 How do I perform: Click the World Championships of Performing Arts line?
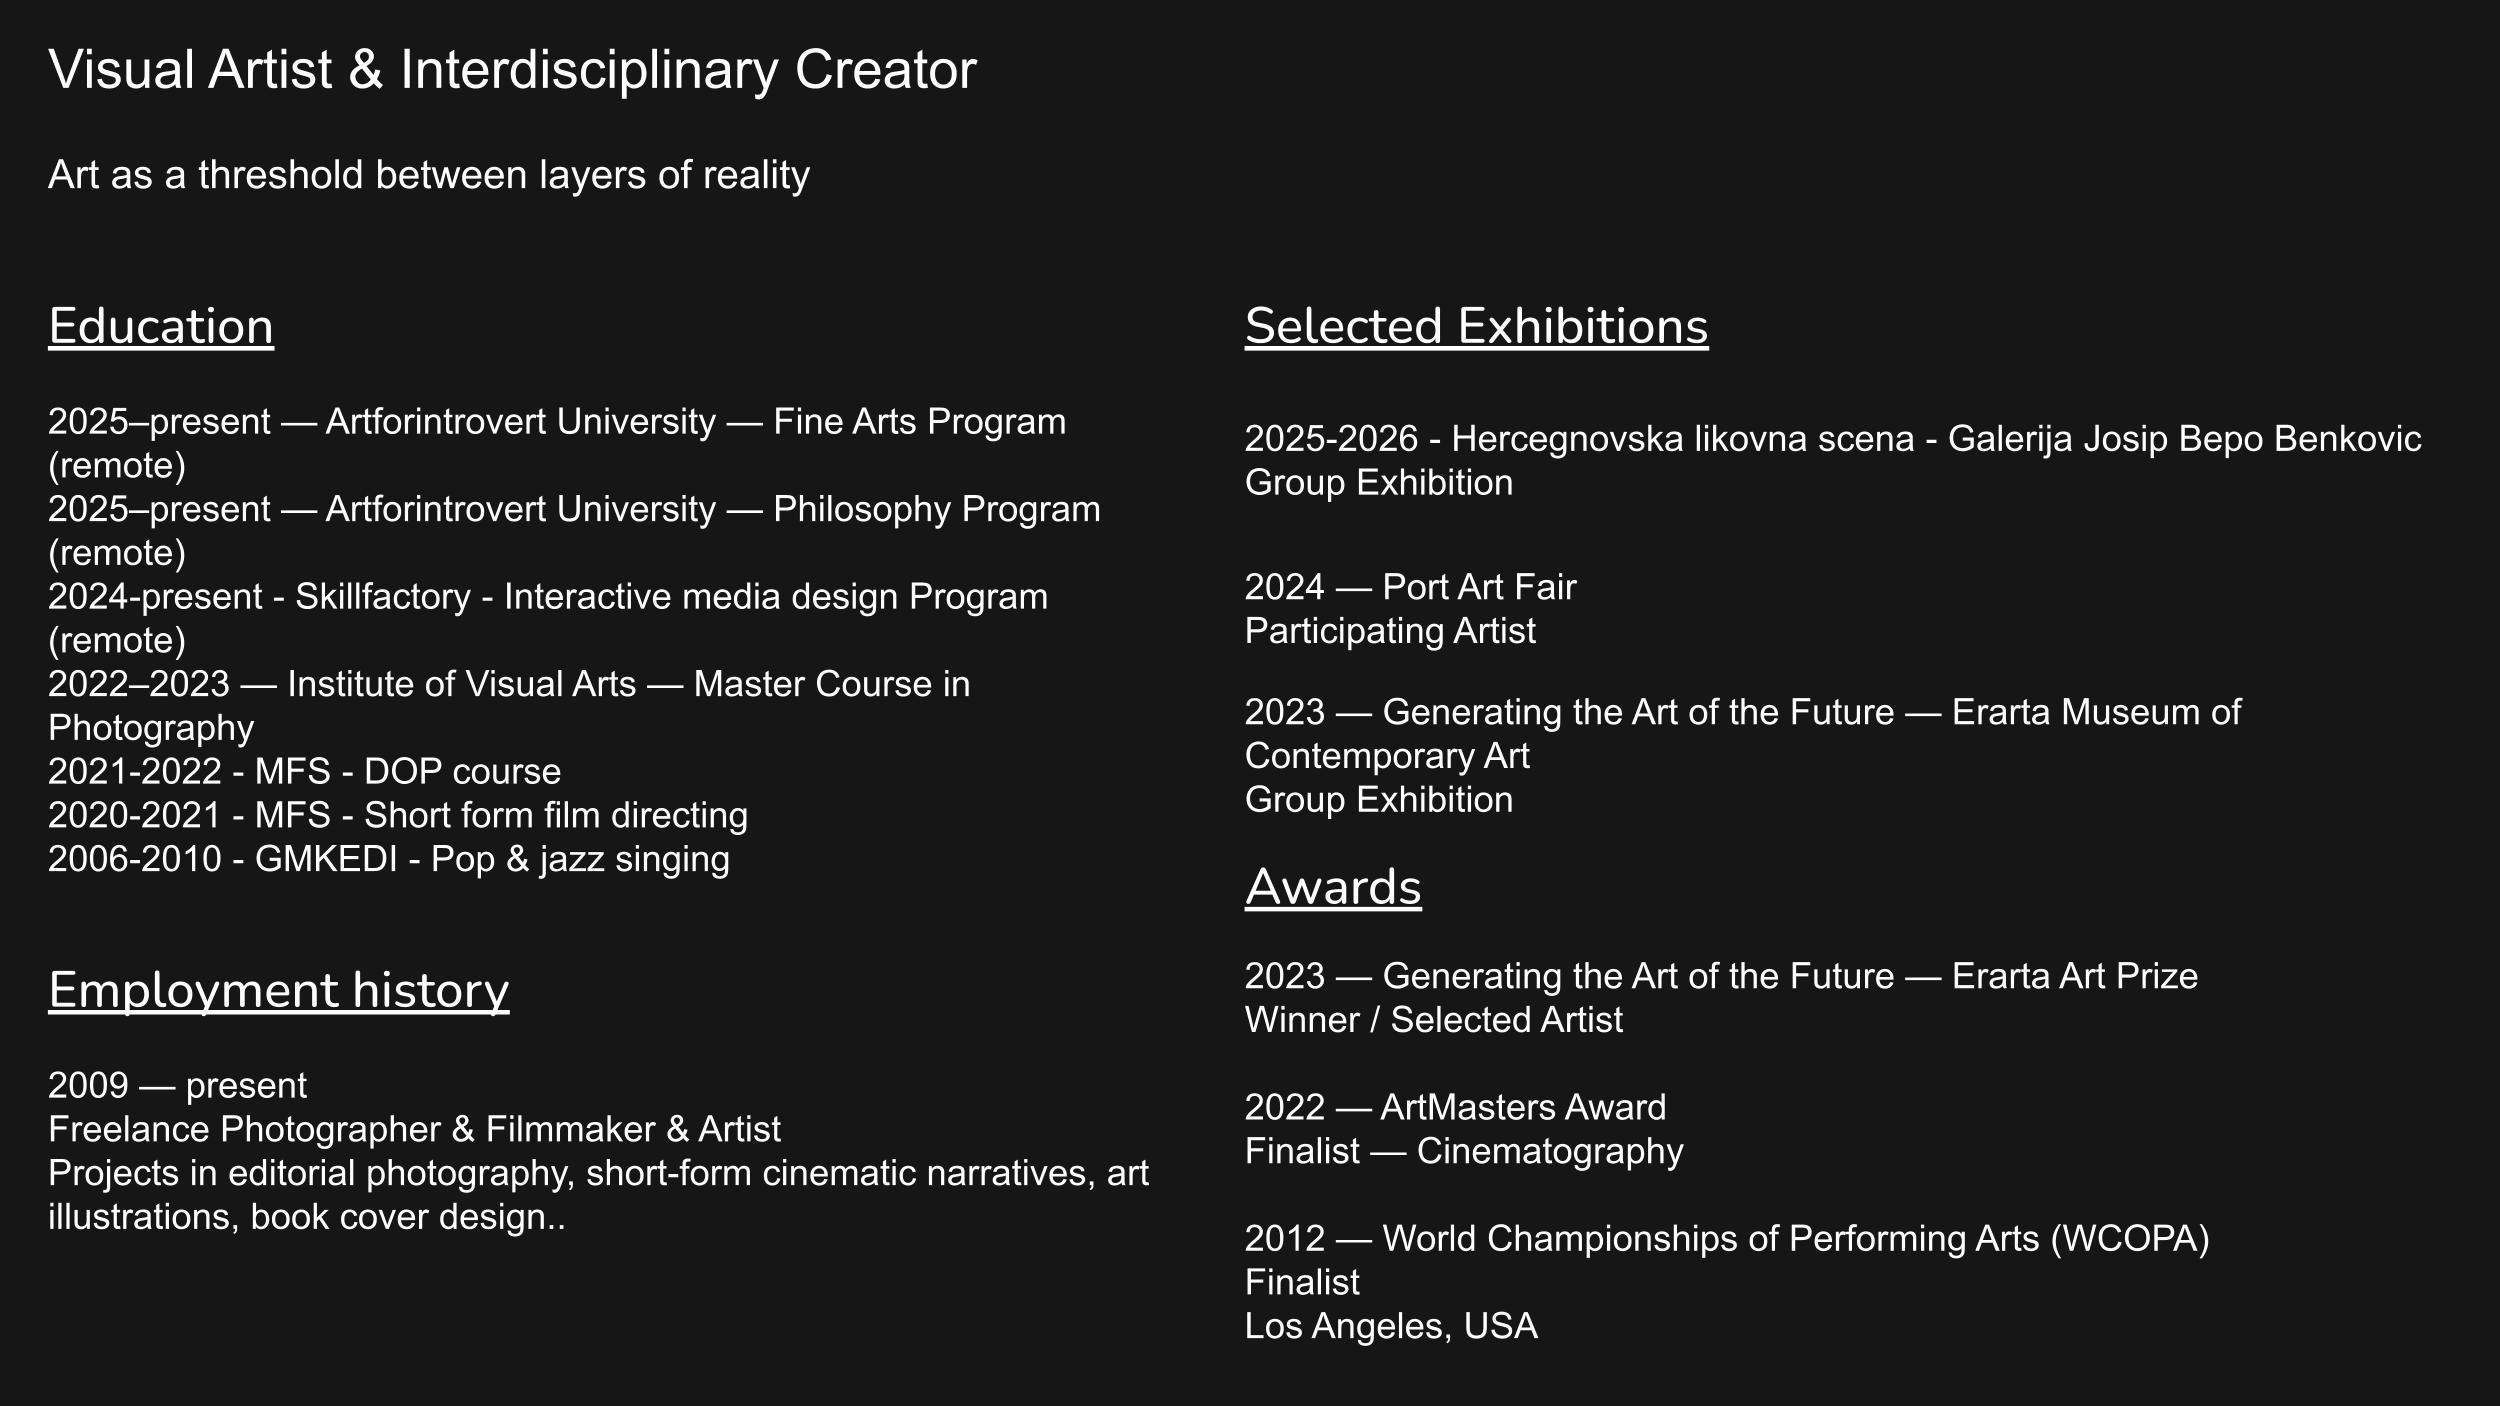pos(1726,1239)
